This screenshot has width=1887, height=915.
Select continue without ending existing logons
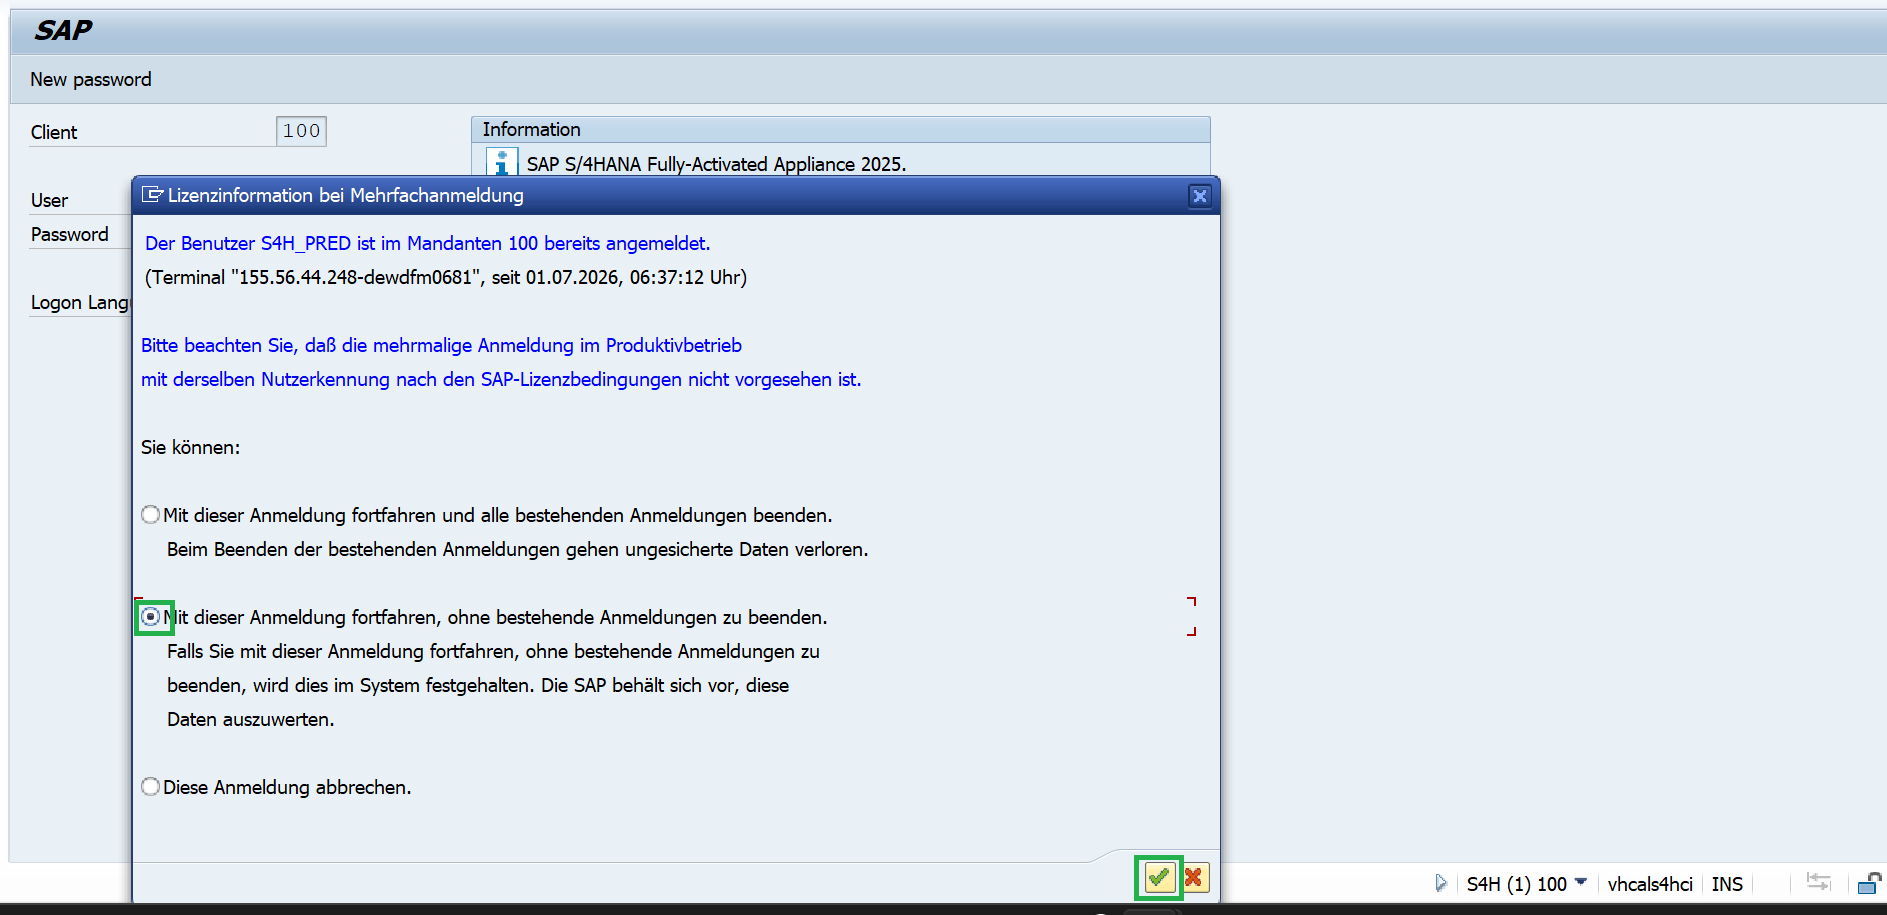tap(151, 617)
